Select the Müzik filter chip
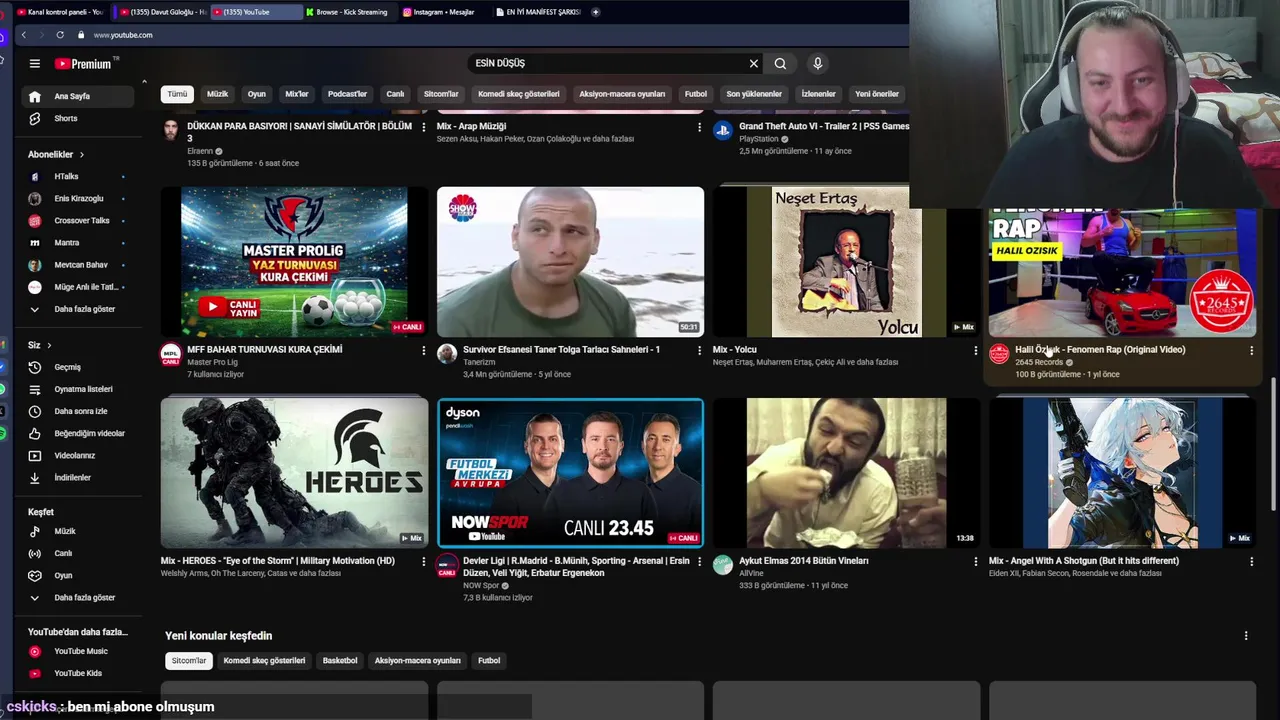This screenshot has height=720, width=1280. point(217,94)
